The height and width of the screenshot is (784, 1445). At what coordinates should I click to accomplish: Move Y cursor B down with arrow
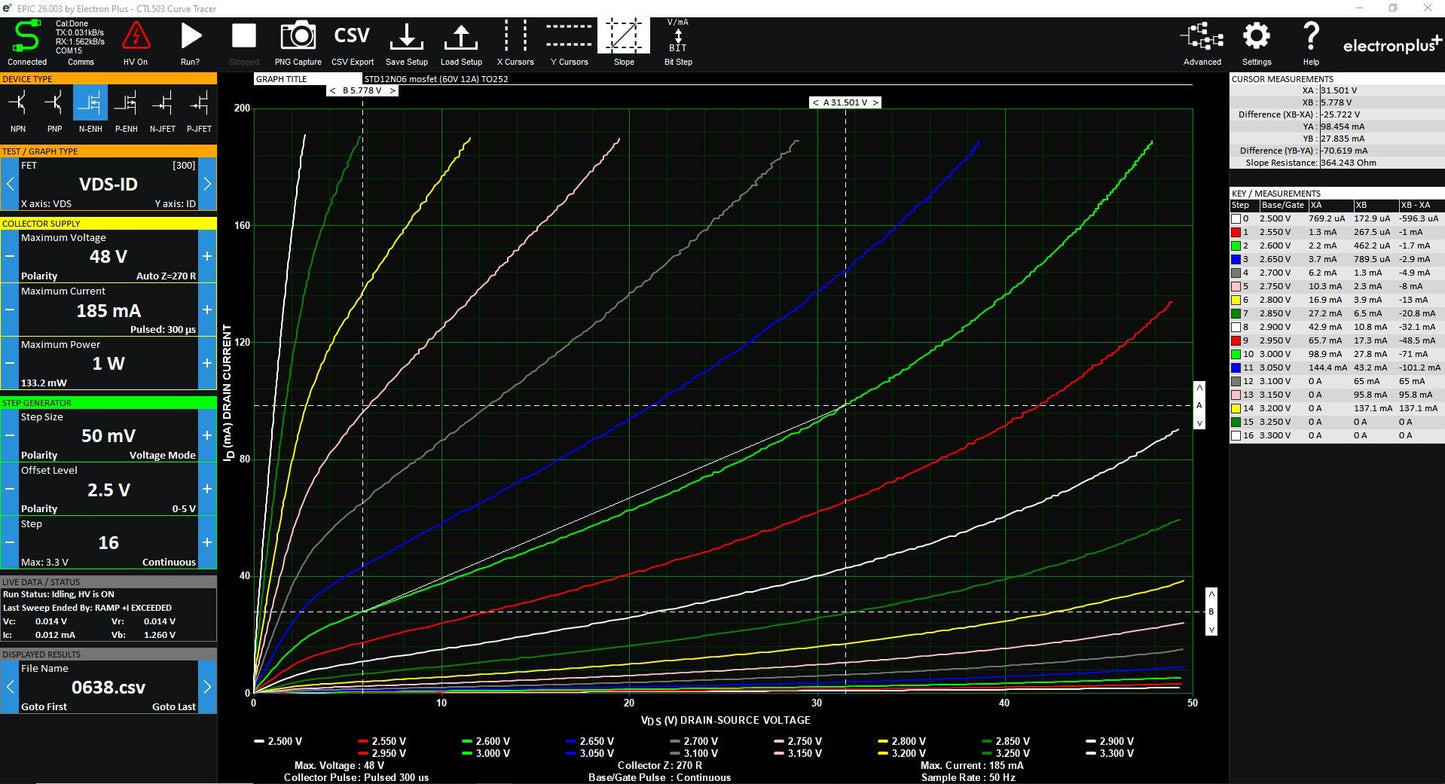point(1211,629)
